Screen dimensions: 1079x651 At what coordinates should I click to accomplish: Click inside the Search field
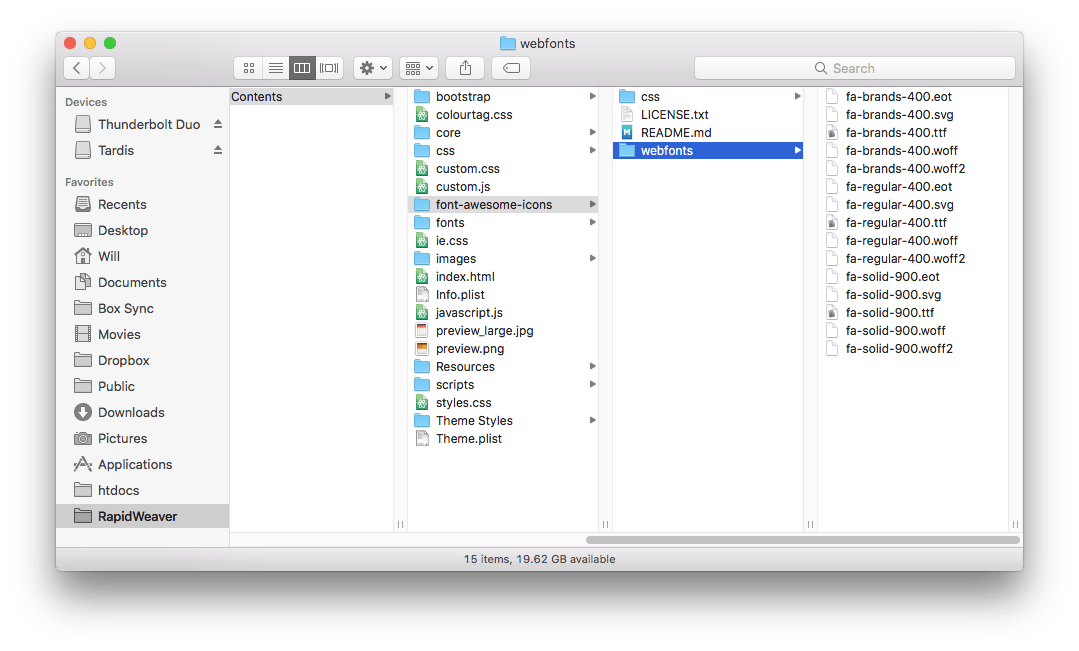click(855, 68)
